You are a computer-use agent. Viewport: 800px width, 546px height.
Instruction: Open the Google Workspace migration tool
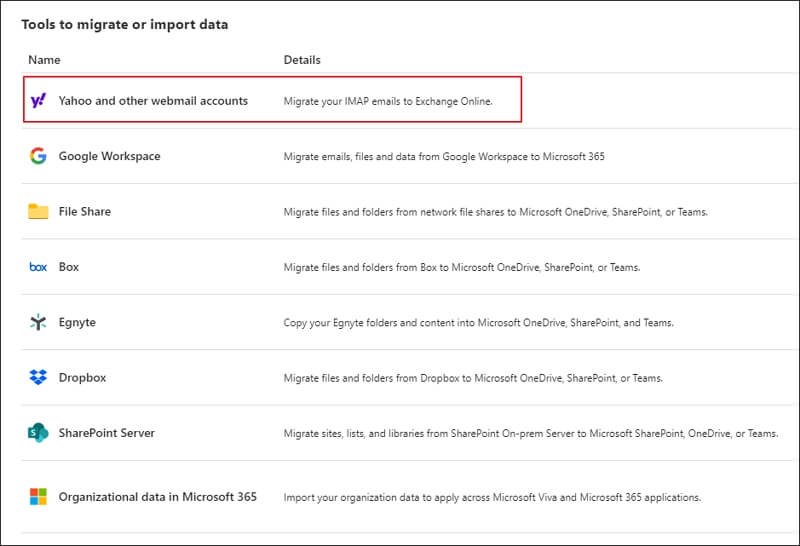tap(109, 156)
